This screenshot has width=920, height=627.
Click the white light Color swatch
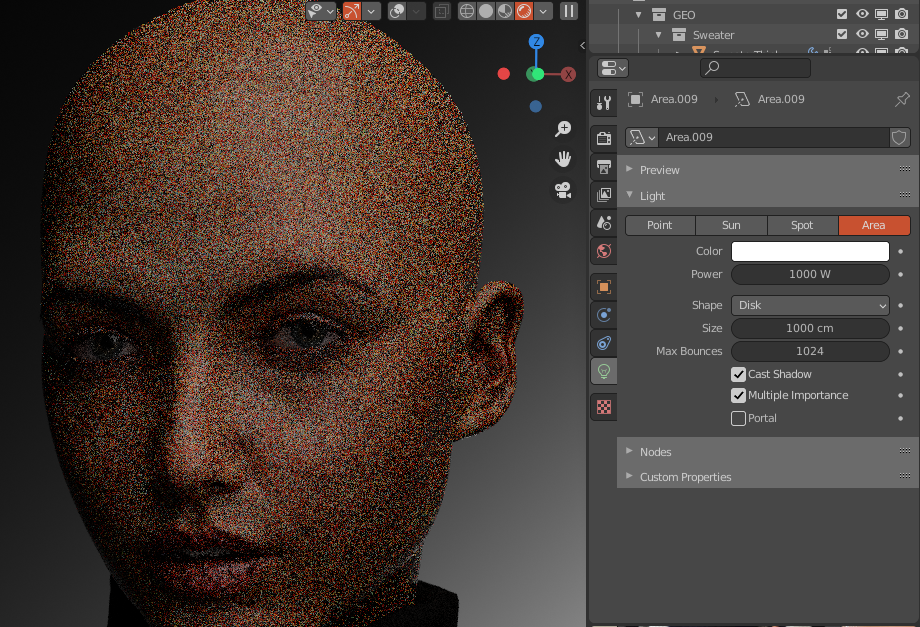click(x=810, y=251)
